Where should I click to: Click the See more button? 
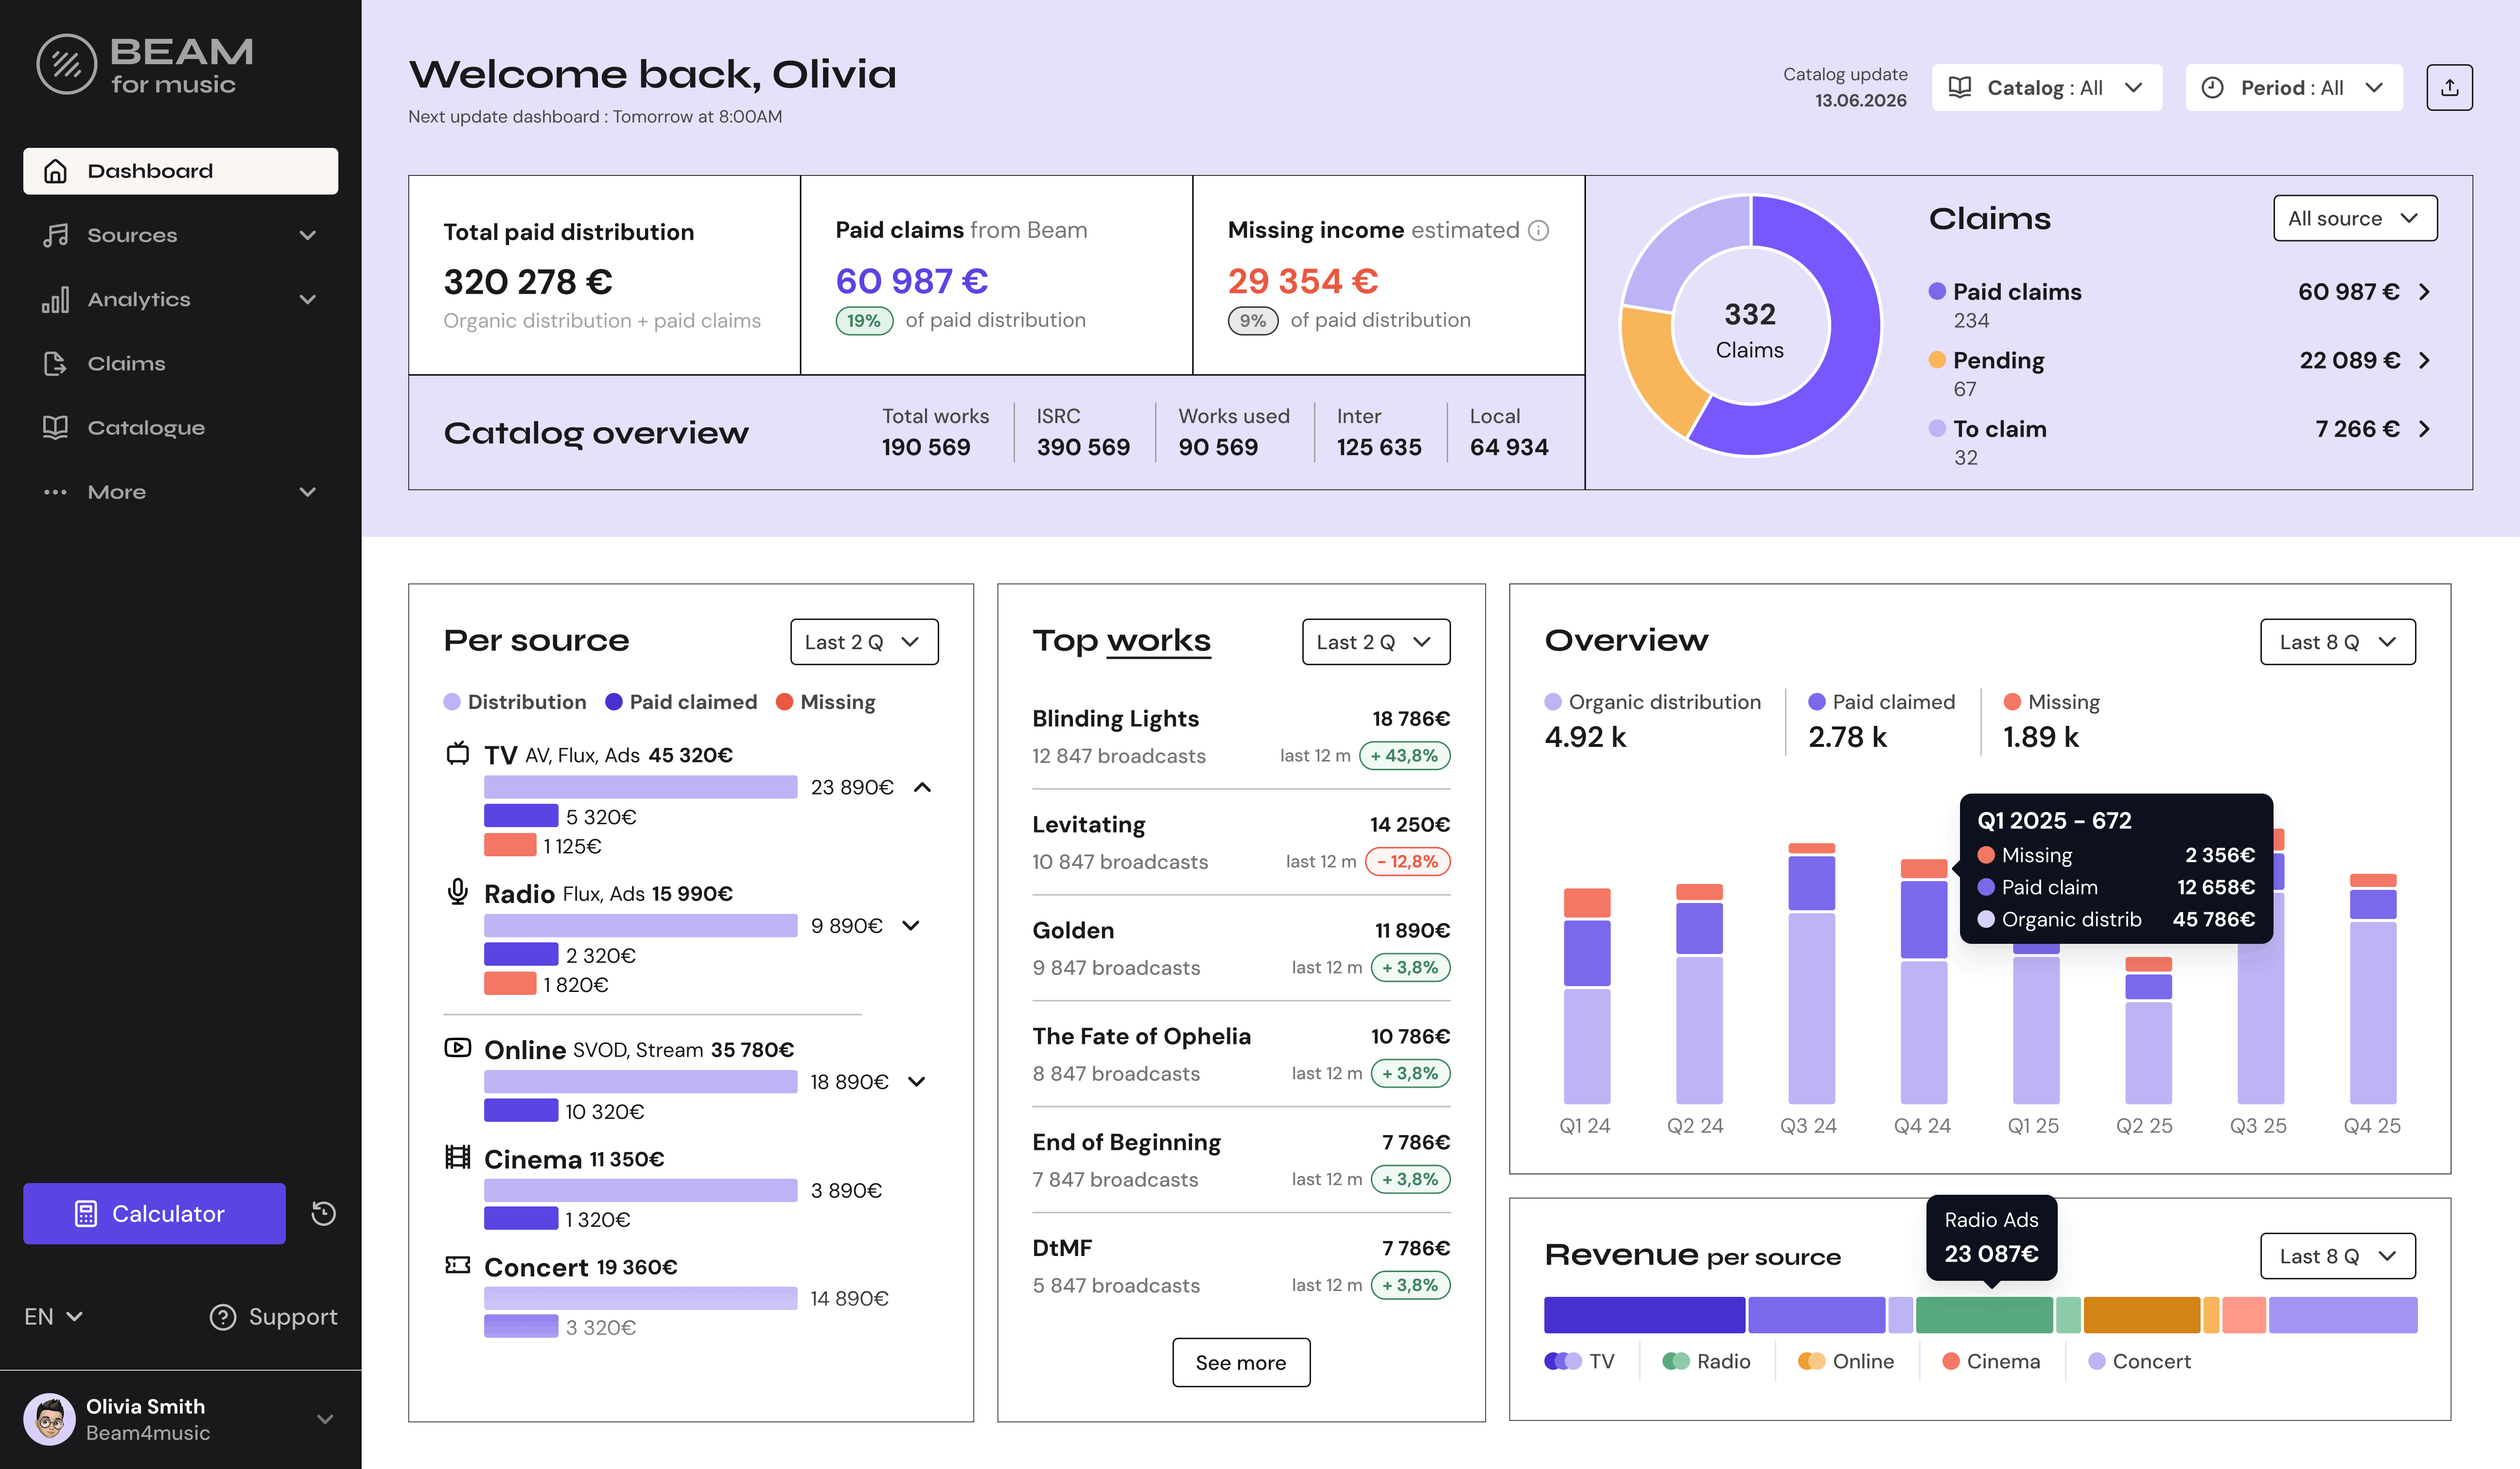pos(1240,1362)
